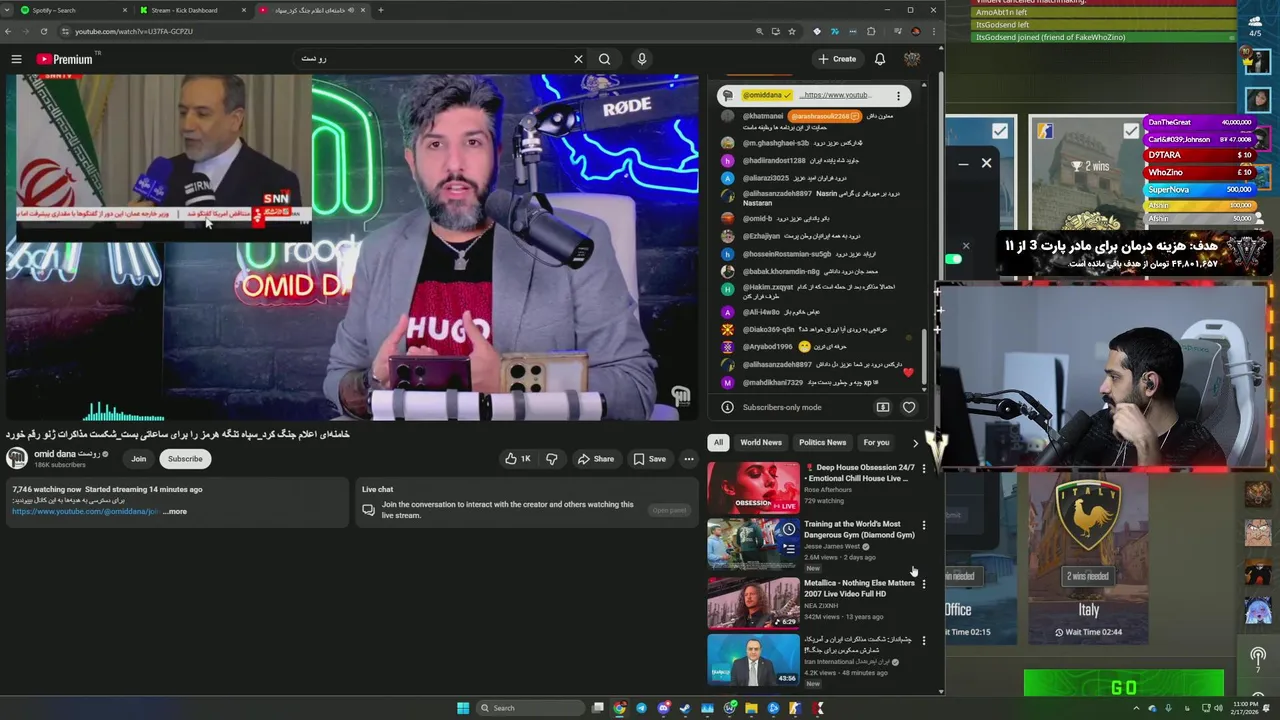The image size is (1280, 720).
Task: Open Iran International video thumbnail
Action: [753, 660]
